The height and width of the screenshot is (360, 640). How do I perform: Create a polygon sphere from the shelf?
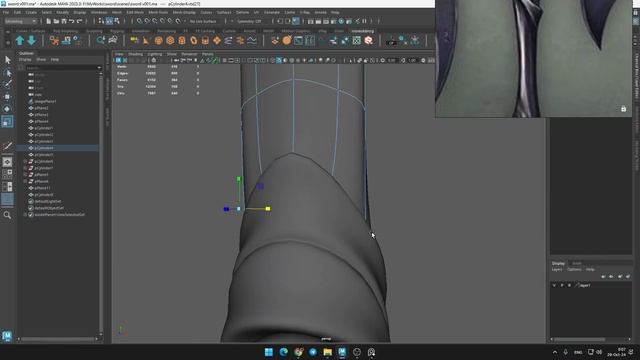click(x=158, y=40)
